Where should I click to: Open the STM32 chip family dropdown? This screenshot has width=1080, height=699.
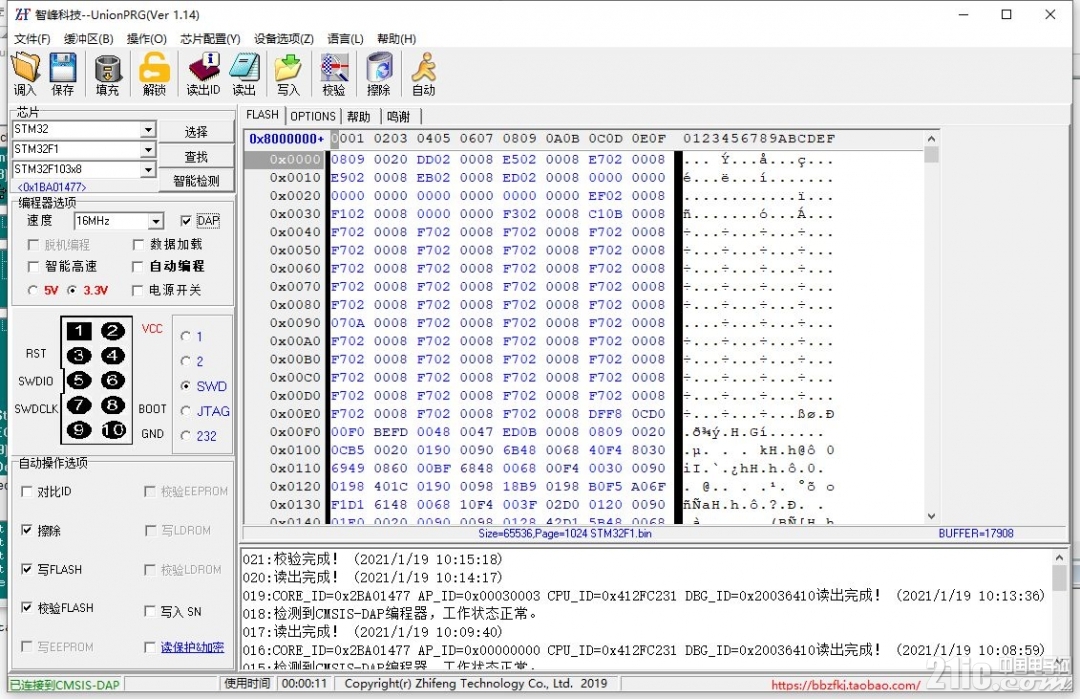(x=148, y=129)
